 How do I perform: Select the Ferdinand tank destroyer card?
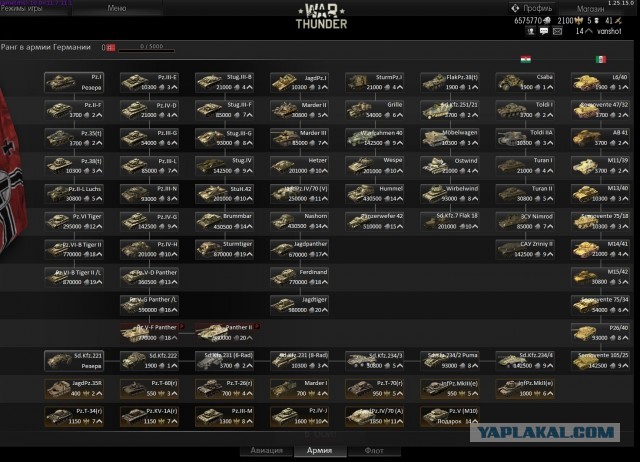[x=299, y=277]
